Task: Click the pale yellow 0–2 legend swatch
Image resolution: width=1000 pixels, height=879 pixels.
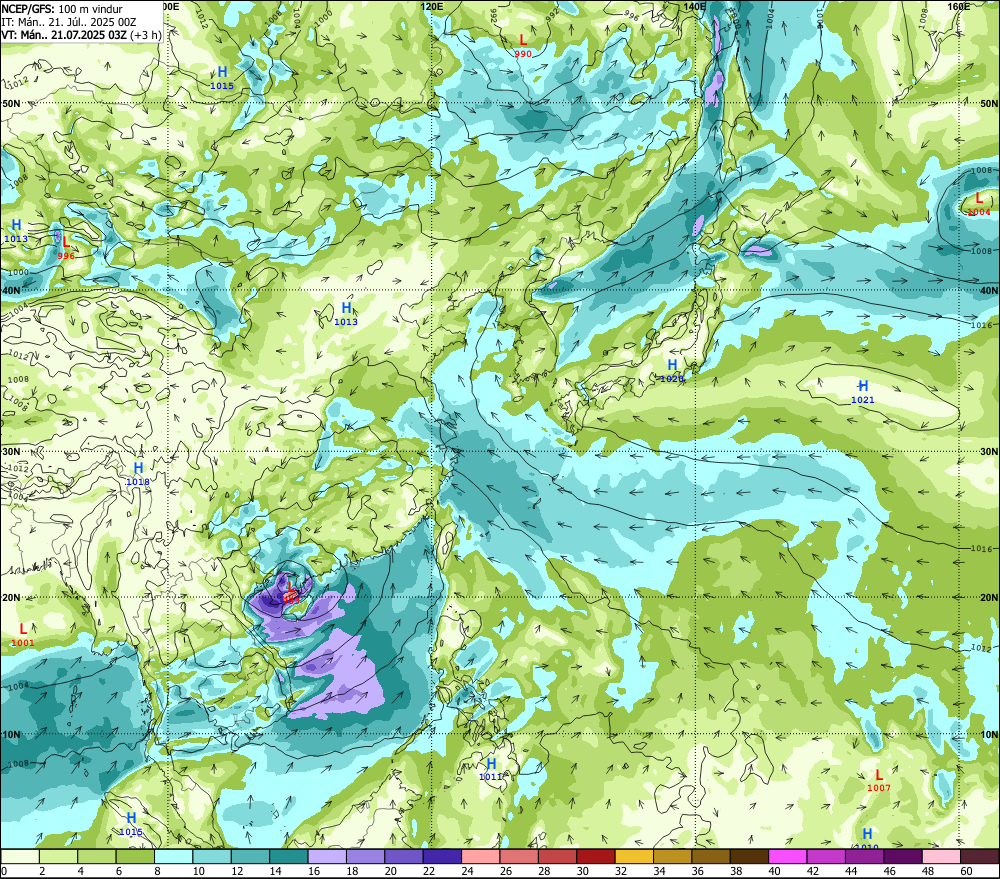Action: pos(20,857)
